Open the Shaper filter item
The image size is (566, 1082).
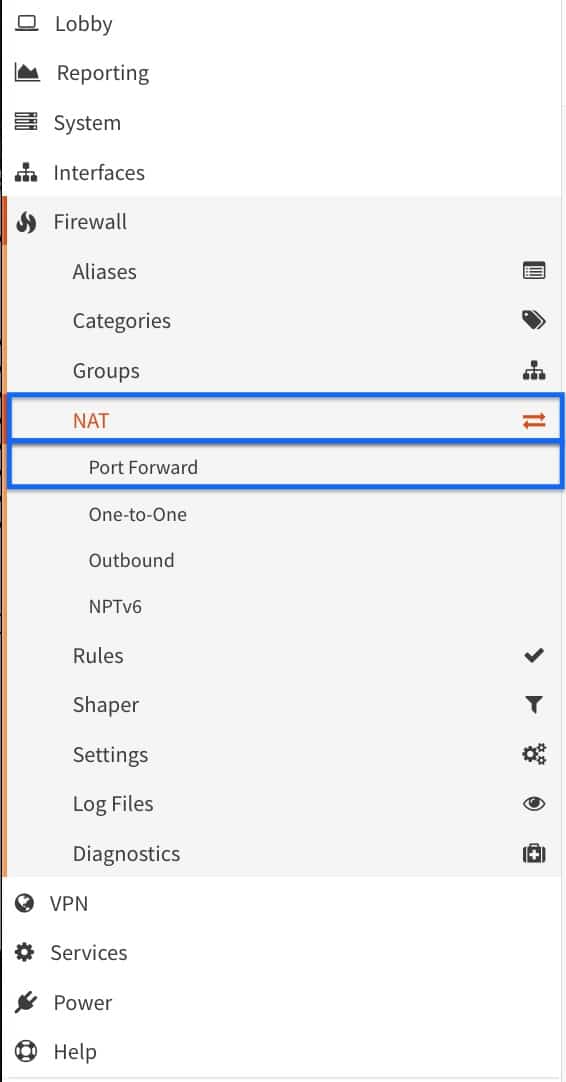(x=283, y=705)
